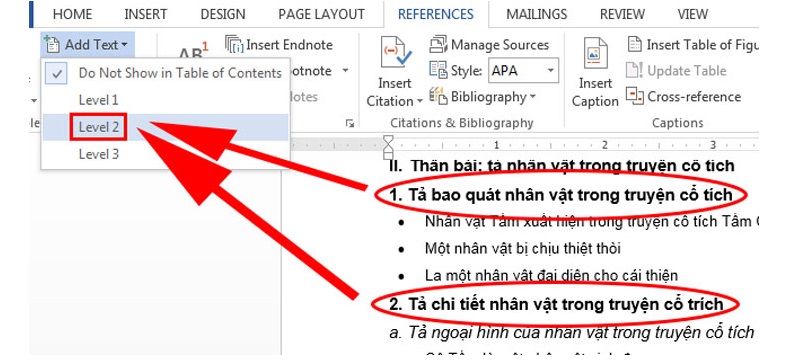Click the Insert Caption icon
800x361 pixels.
(x=595, y=53)
